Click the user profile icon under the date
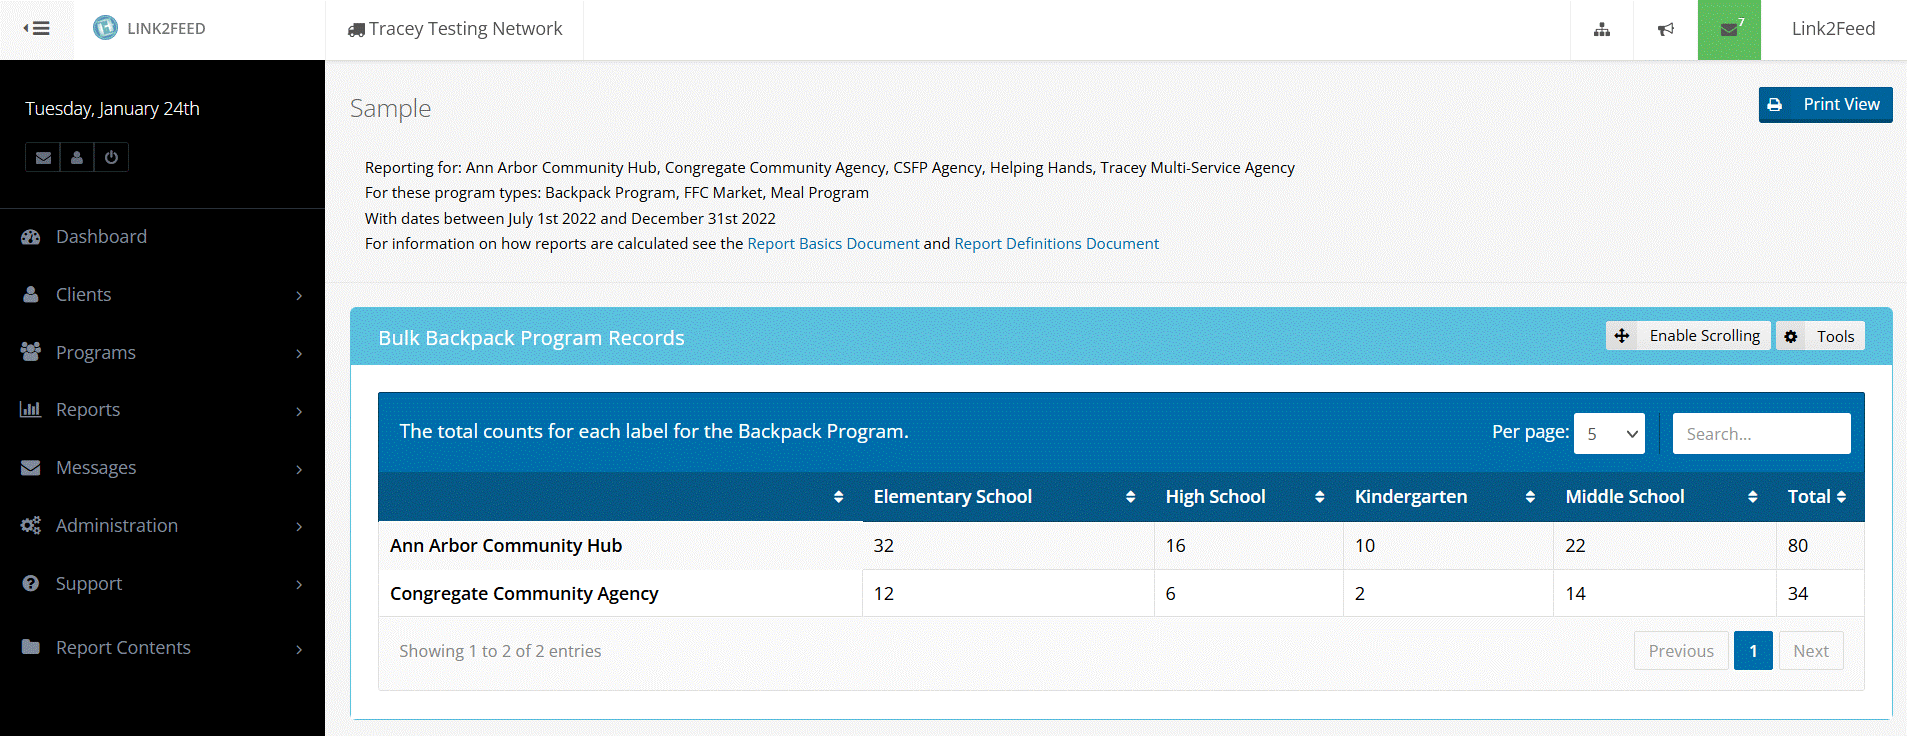 (x=77, y=157)
